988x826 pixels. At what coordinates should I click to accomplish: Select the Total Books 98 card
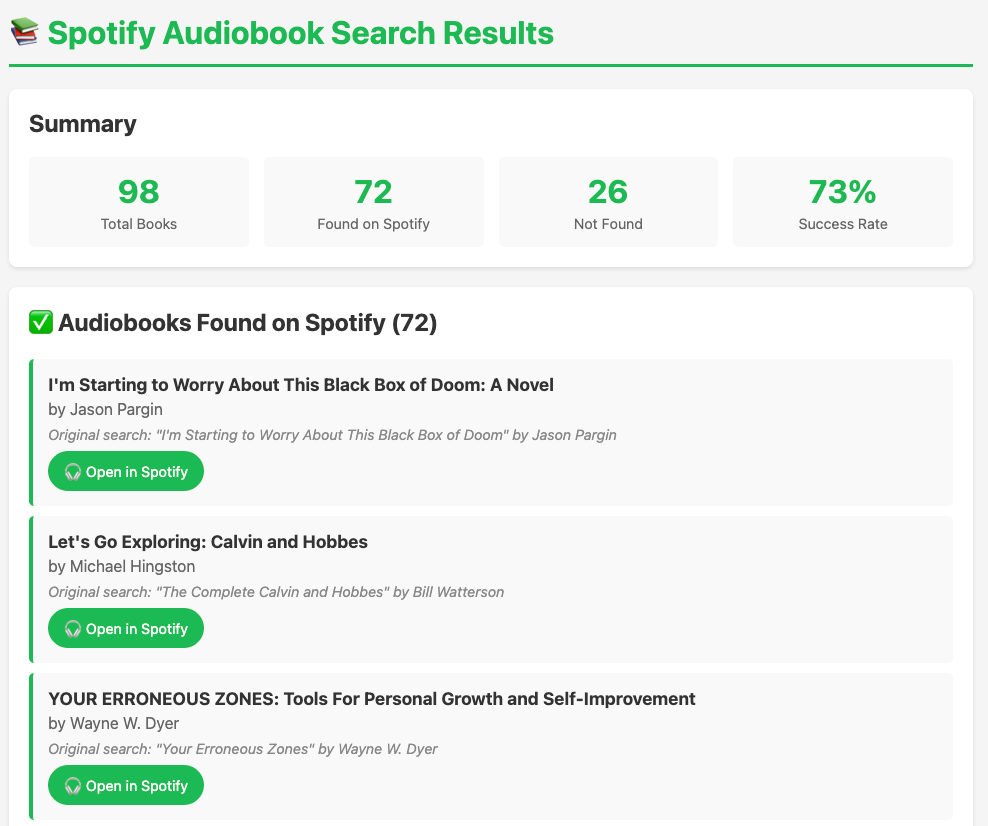[x=139, y=202]
